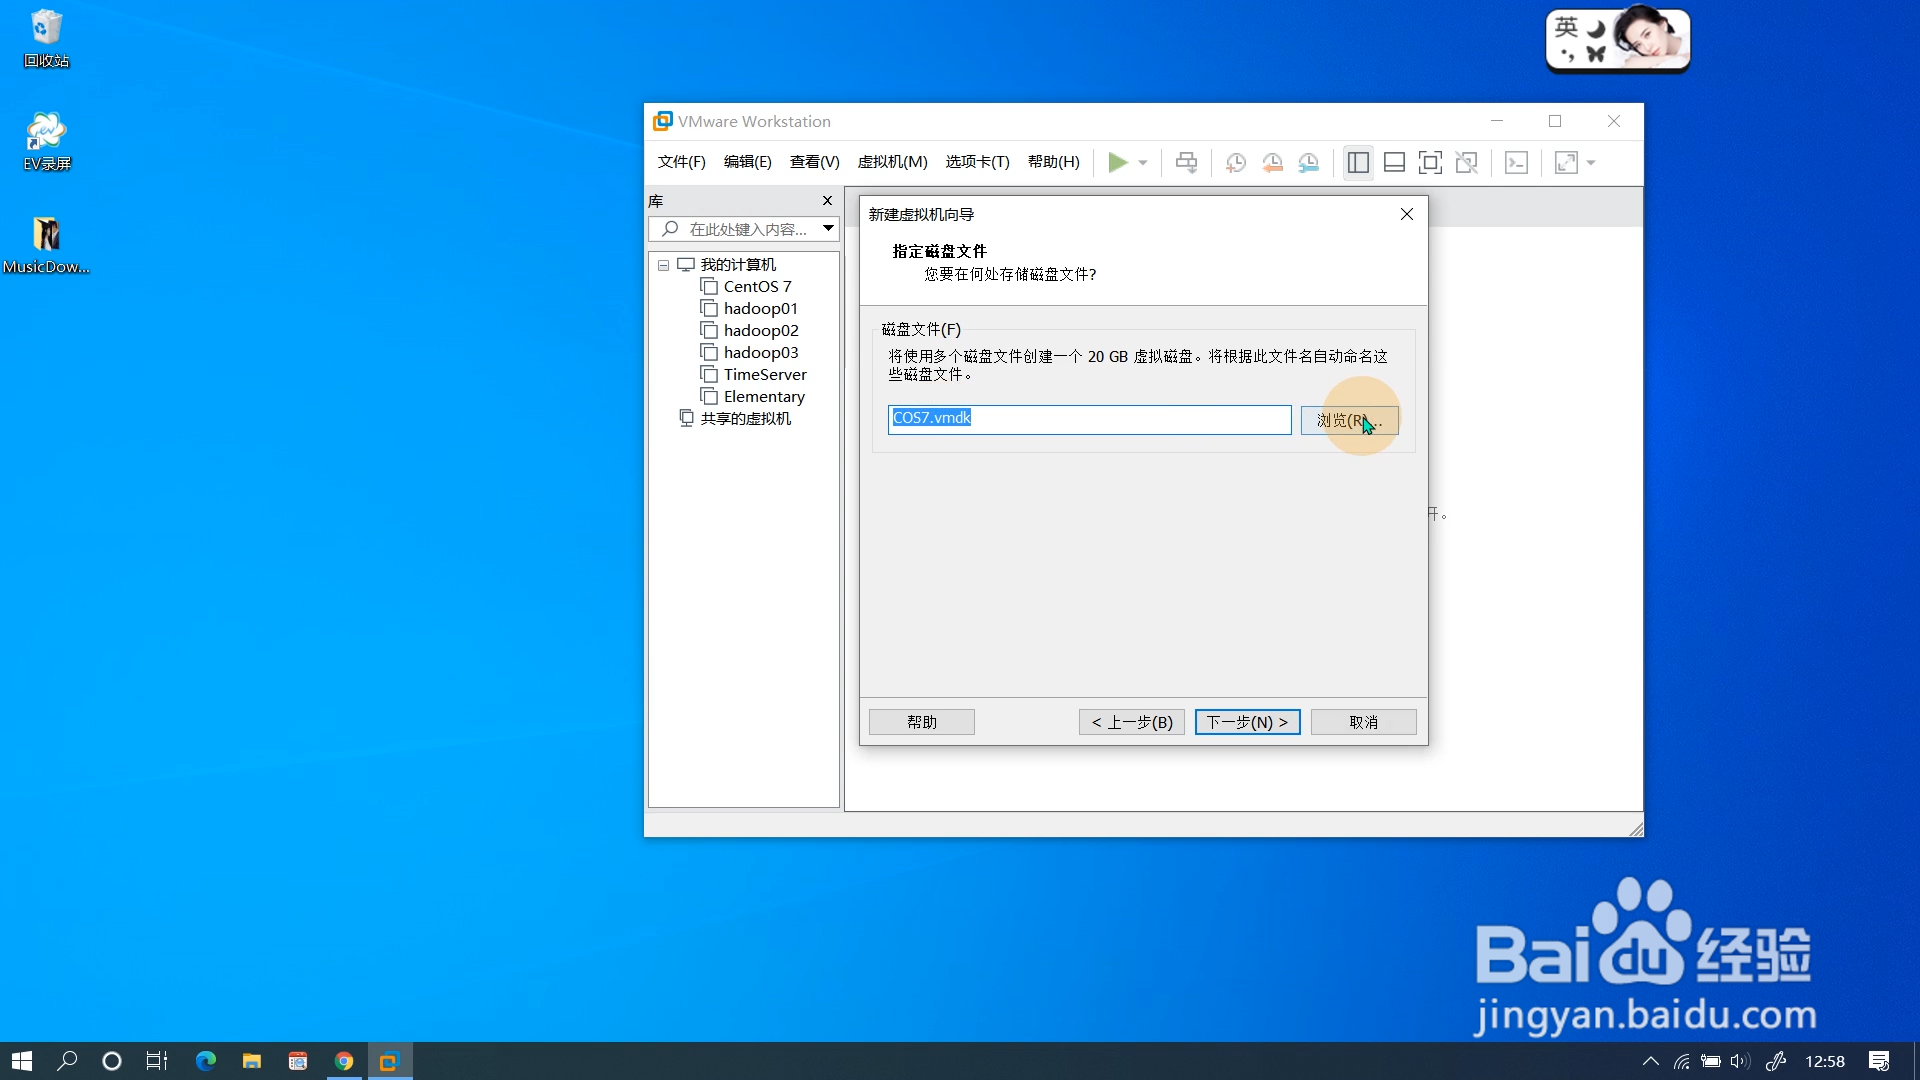The width and height of the screenshot is (1920, 1080).
Task: Open Chrome from the taskbar
Action: point(344,1061)
